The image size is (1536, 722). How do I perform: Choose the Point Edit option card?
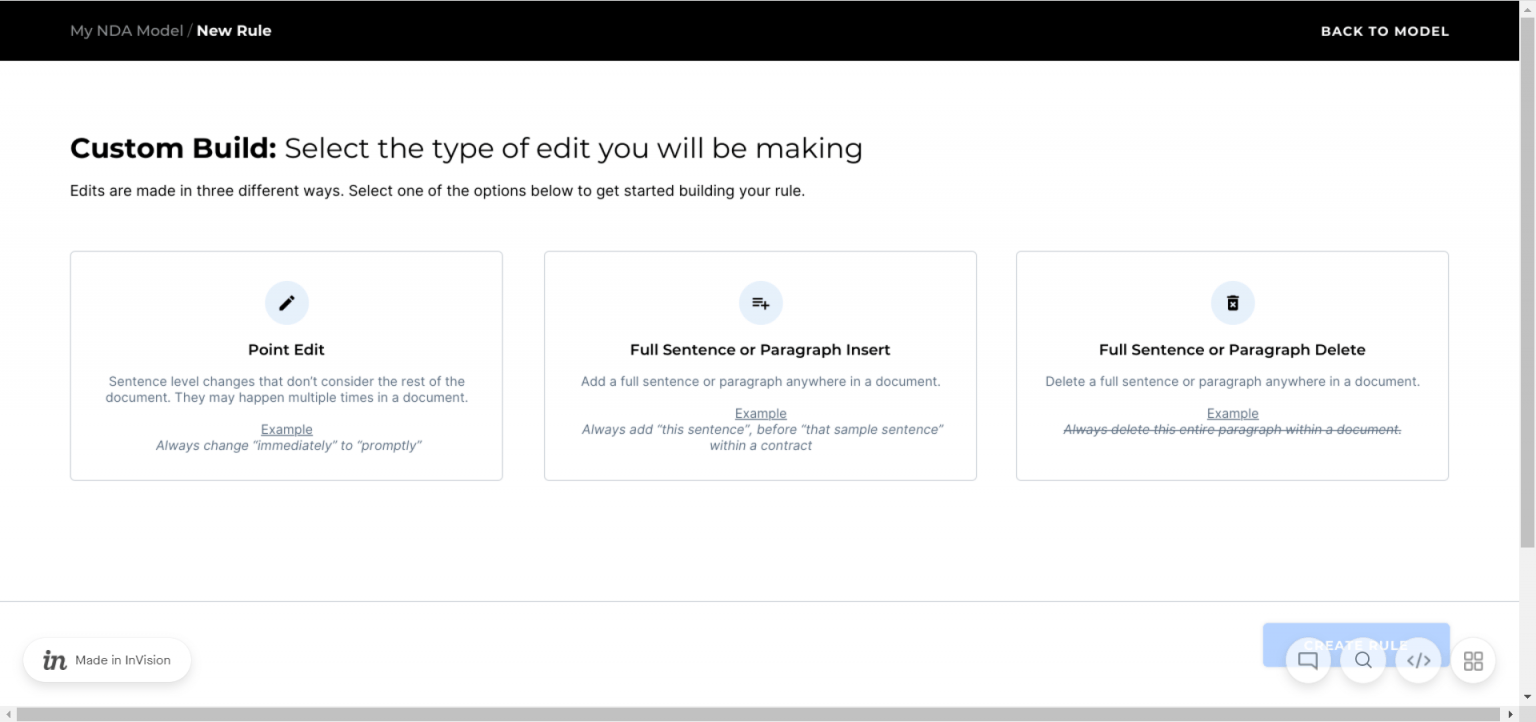point(287,366)
